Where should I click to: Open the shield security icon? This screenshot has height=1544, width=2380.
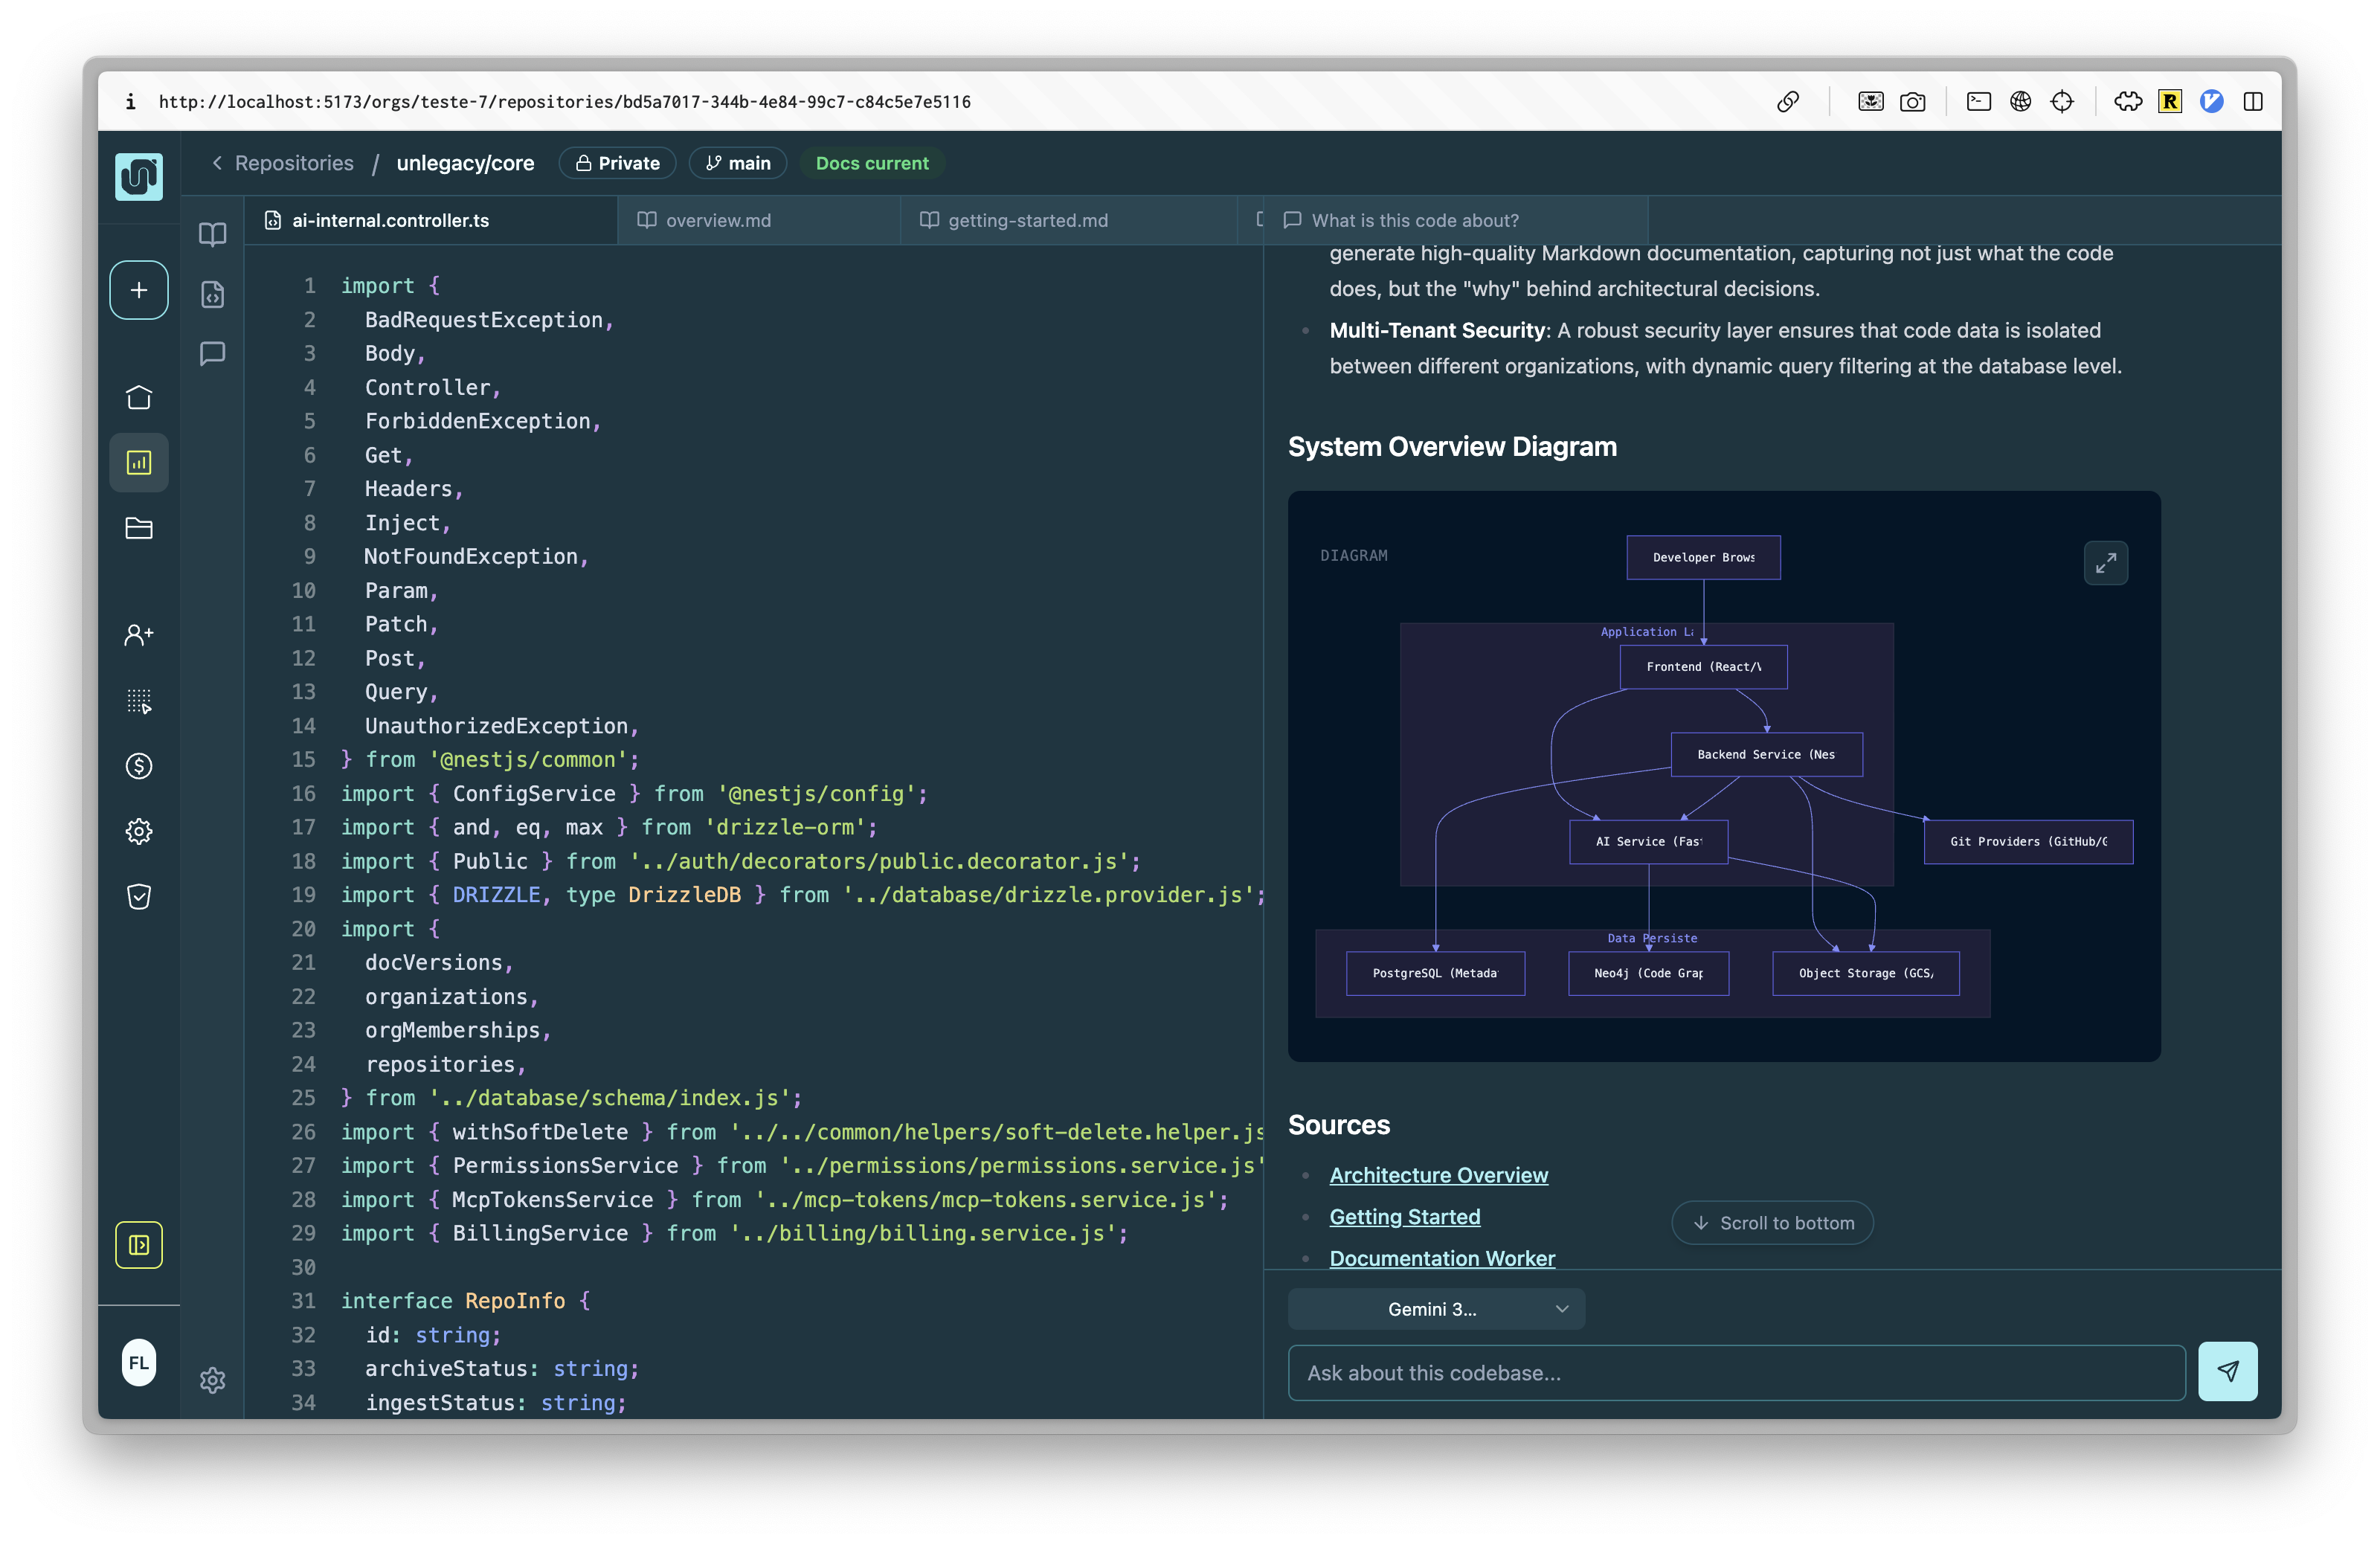point(138,897)
